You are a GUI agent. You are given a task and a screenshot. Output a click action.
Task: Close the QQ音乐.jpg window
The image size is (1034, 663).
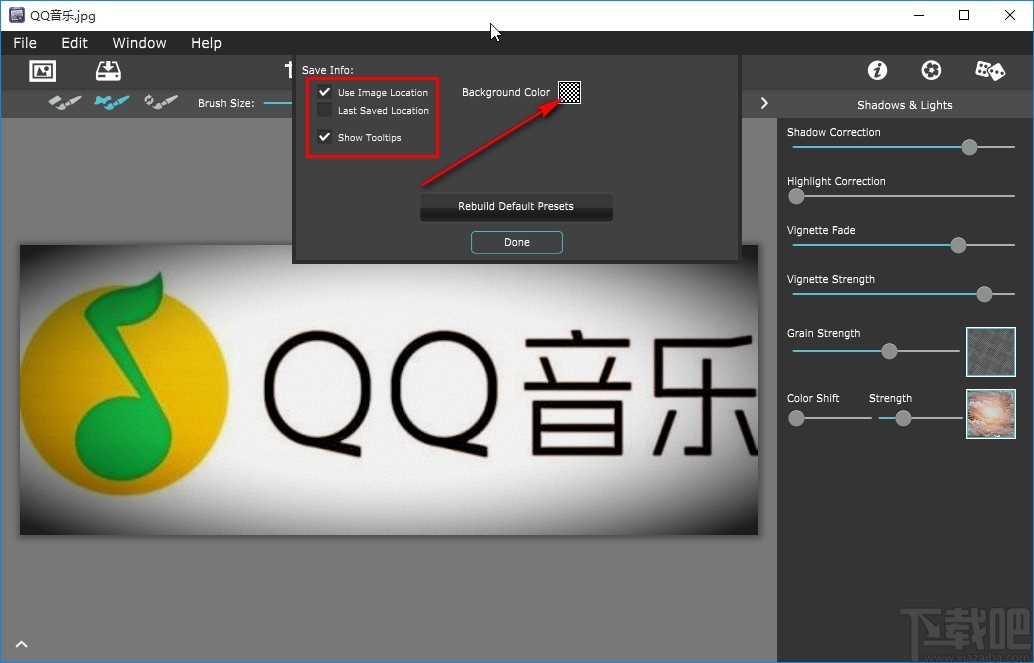click(1010, 15)
